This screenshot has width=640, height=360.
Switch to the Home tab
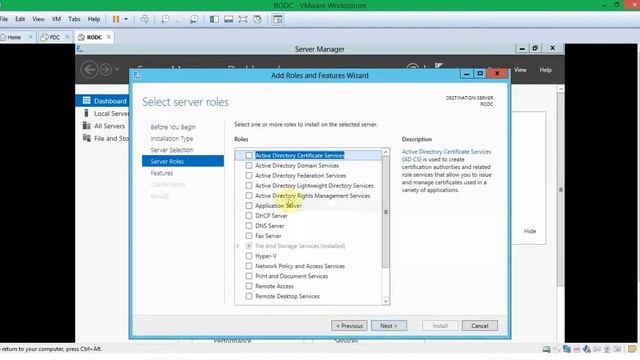14,37
